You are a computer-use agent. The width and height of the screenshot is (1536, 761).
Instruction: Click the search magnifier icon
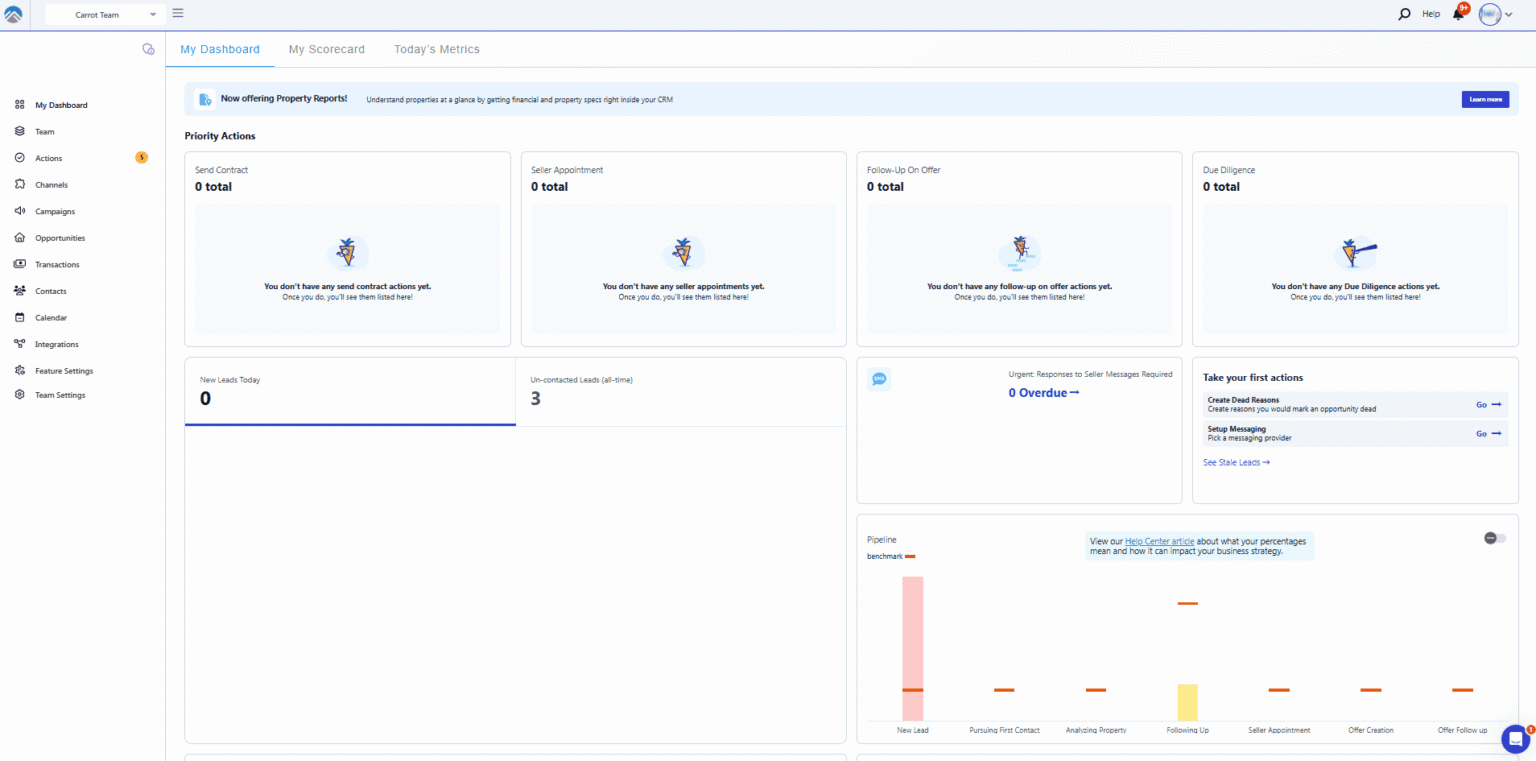[1405, 14]
